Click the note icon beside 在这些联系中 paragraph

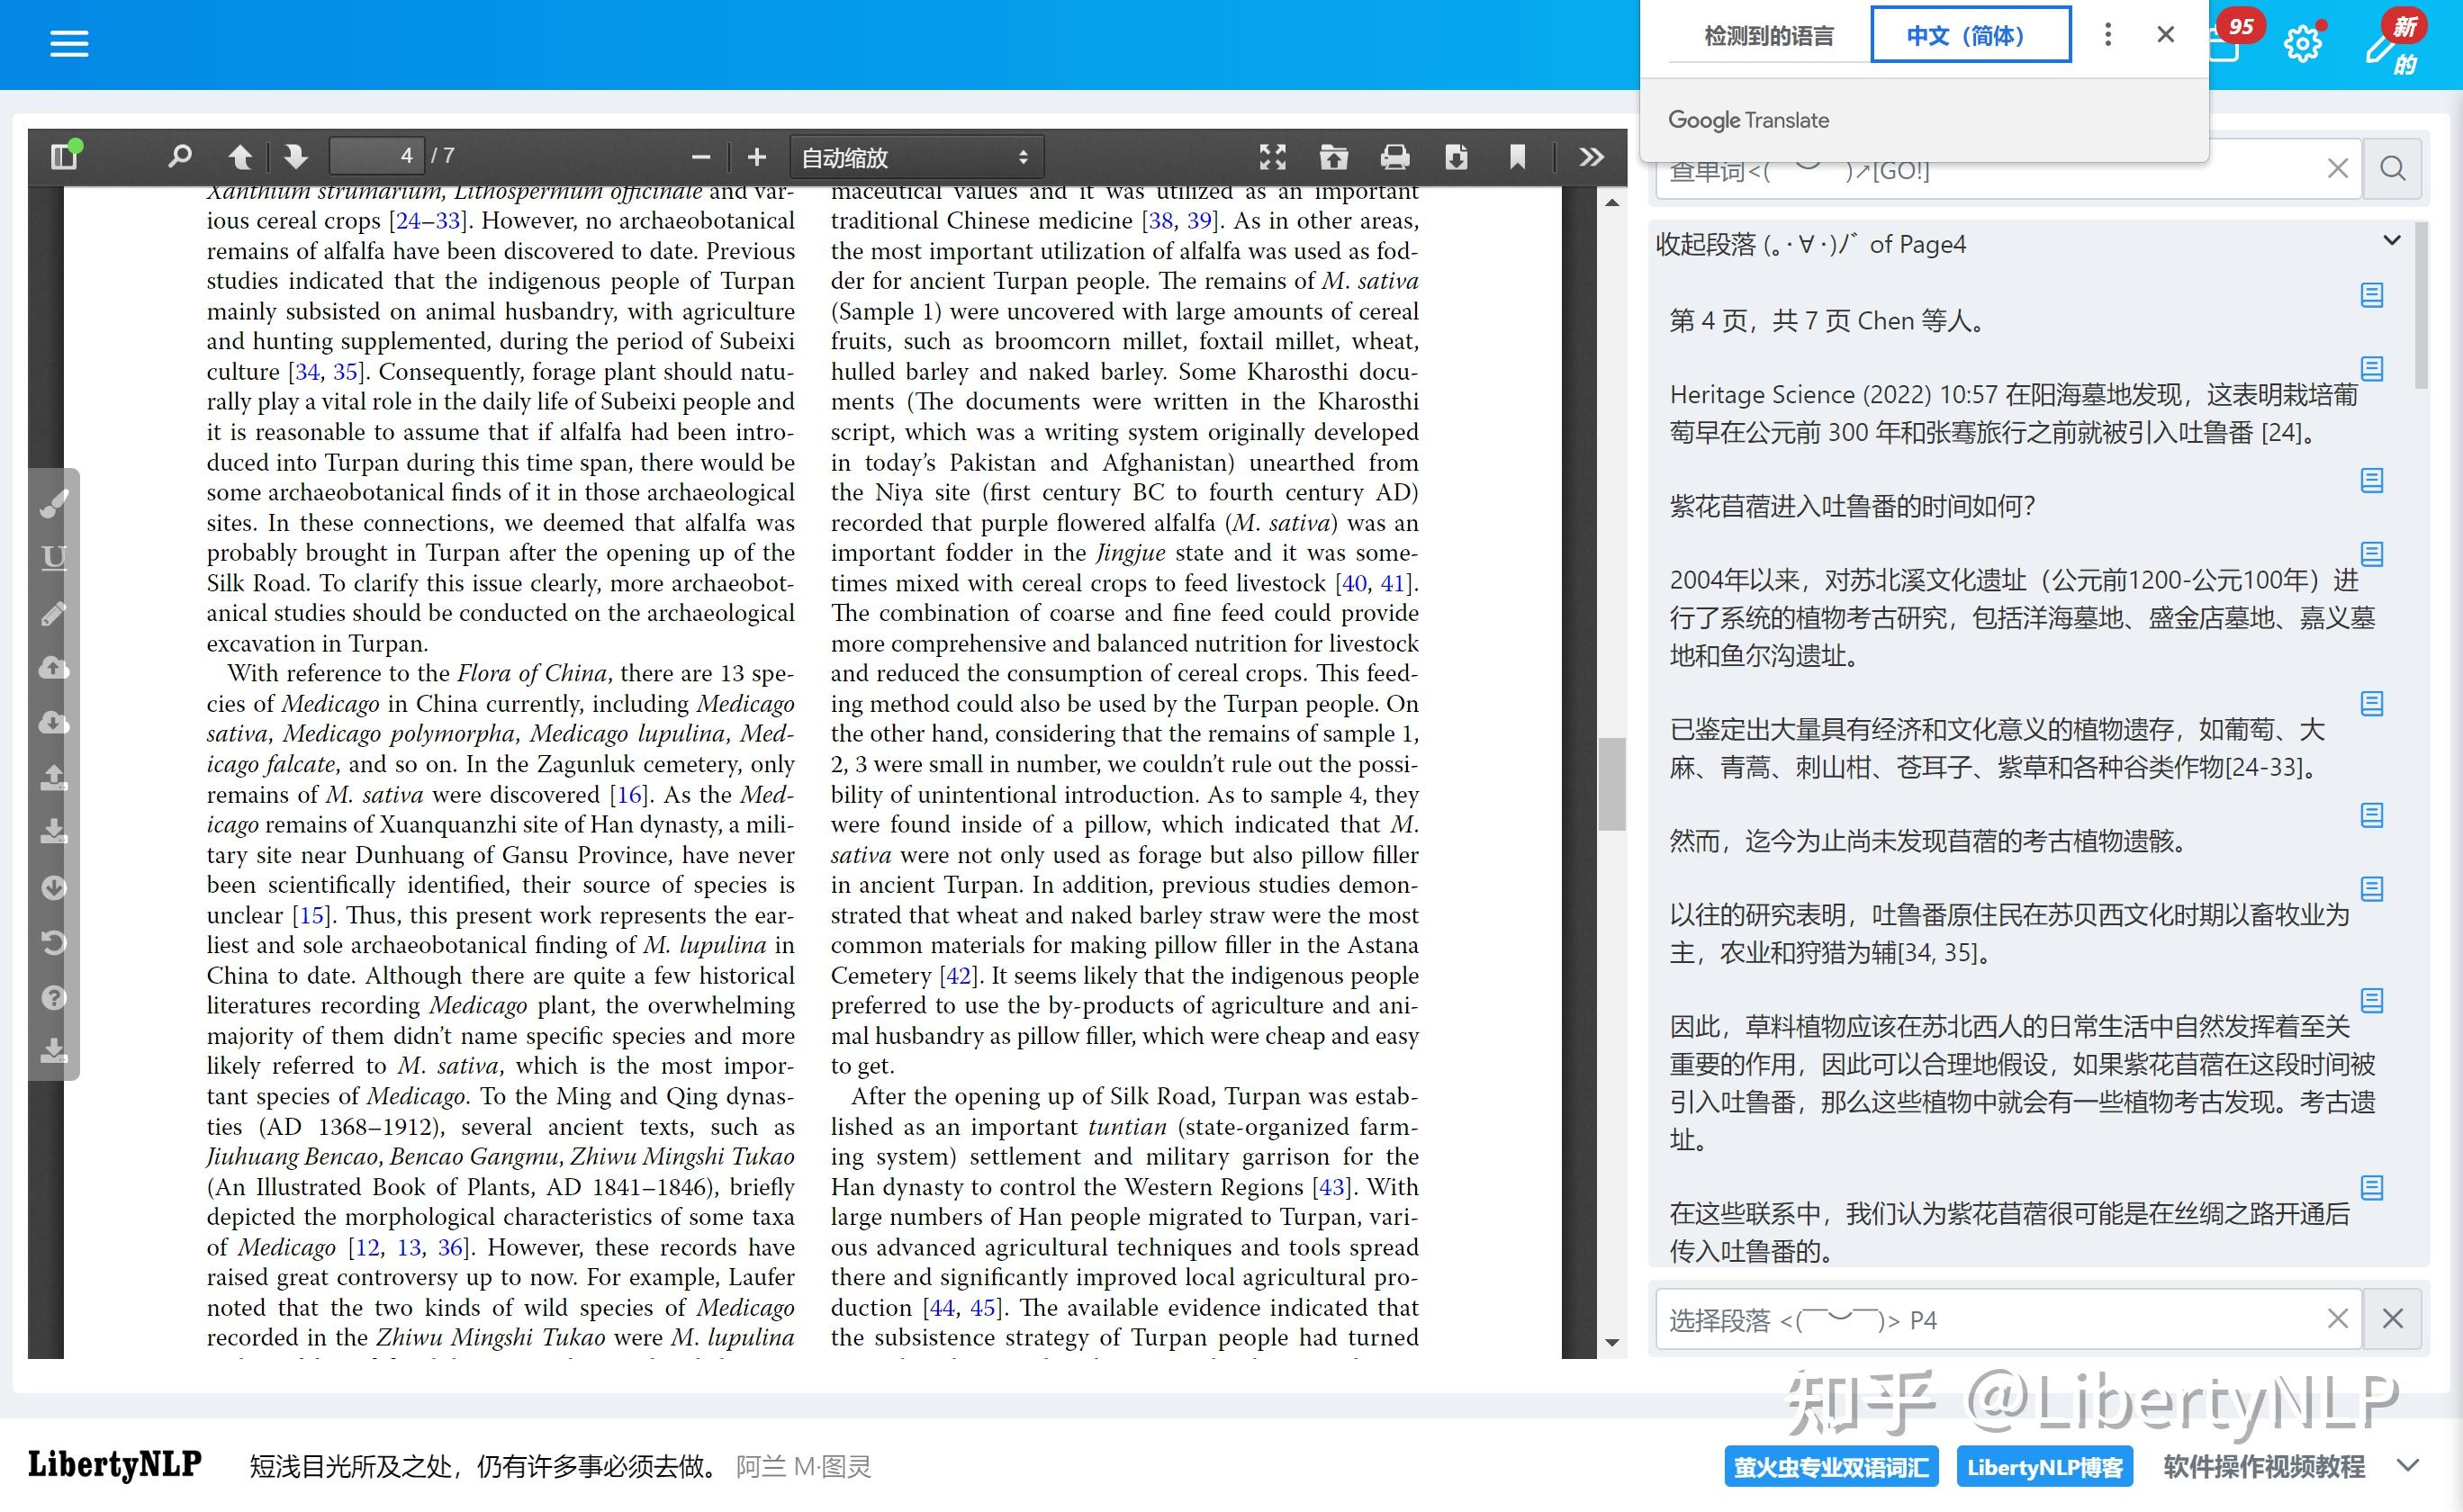pos(2372,1188)
